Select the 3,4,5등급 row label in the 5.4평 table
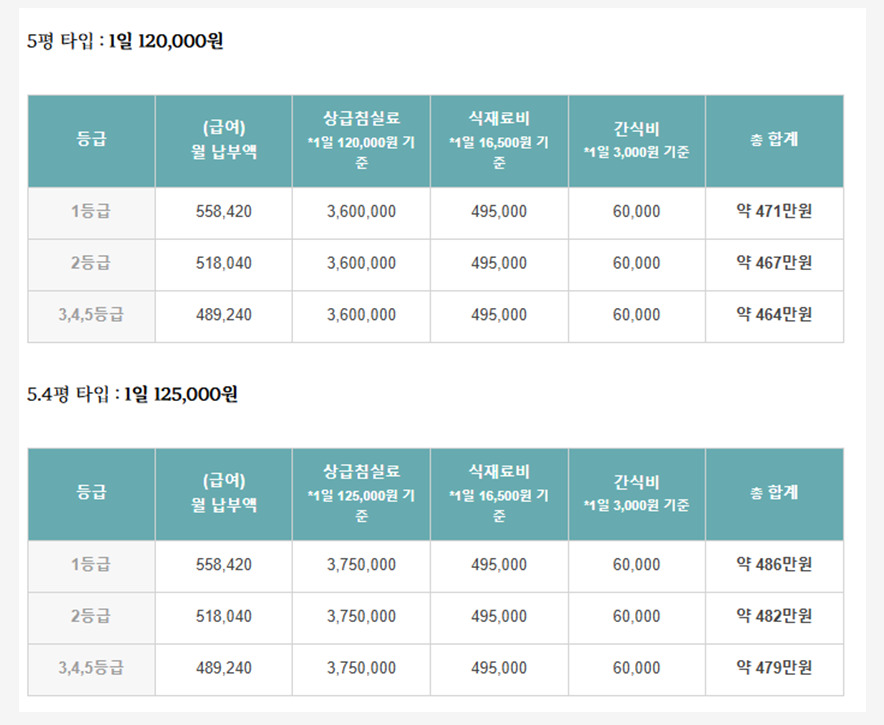884x725 pixels. point(91,667)
